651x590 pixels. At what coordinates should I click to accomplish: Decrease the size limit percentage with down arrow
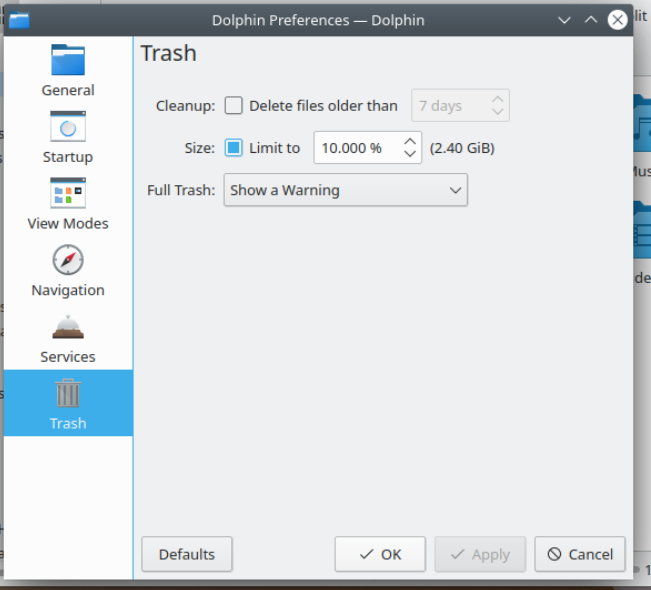coord(410,155)
